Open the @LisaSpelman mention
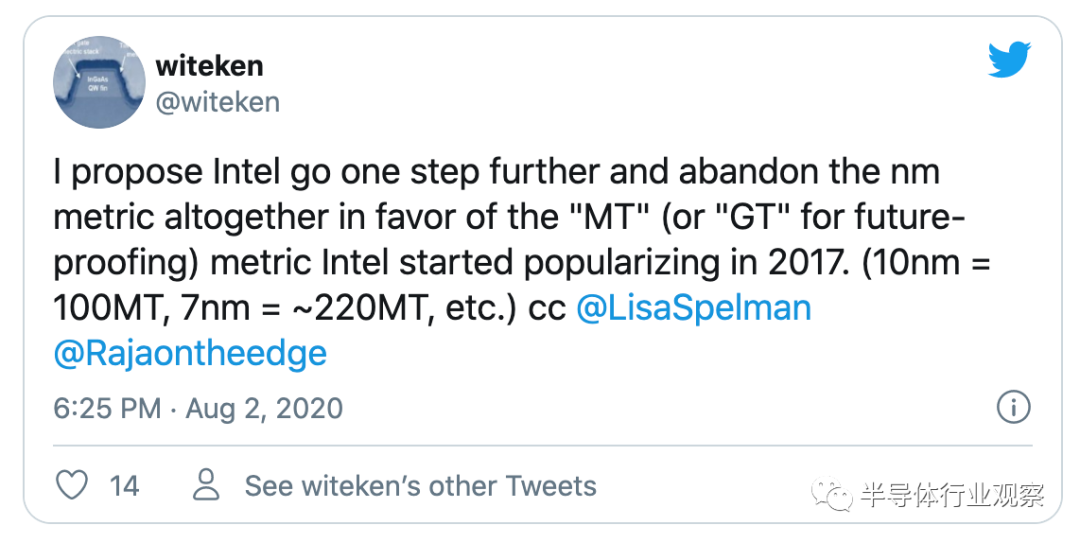The height and width of the screenshot is (543, 1080). coord(694,308)
